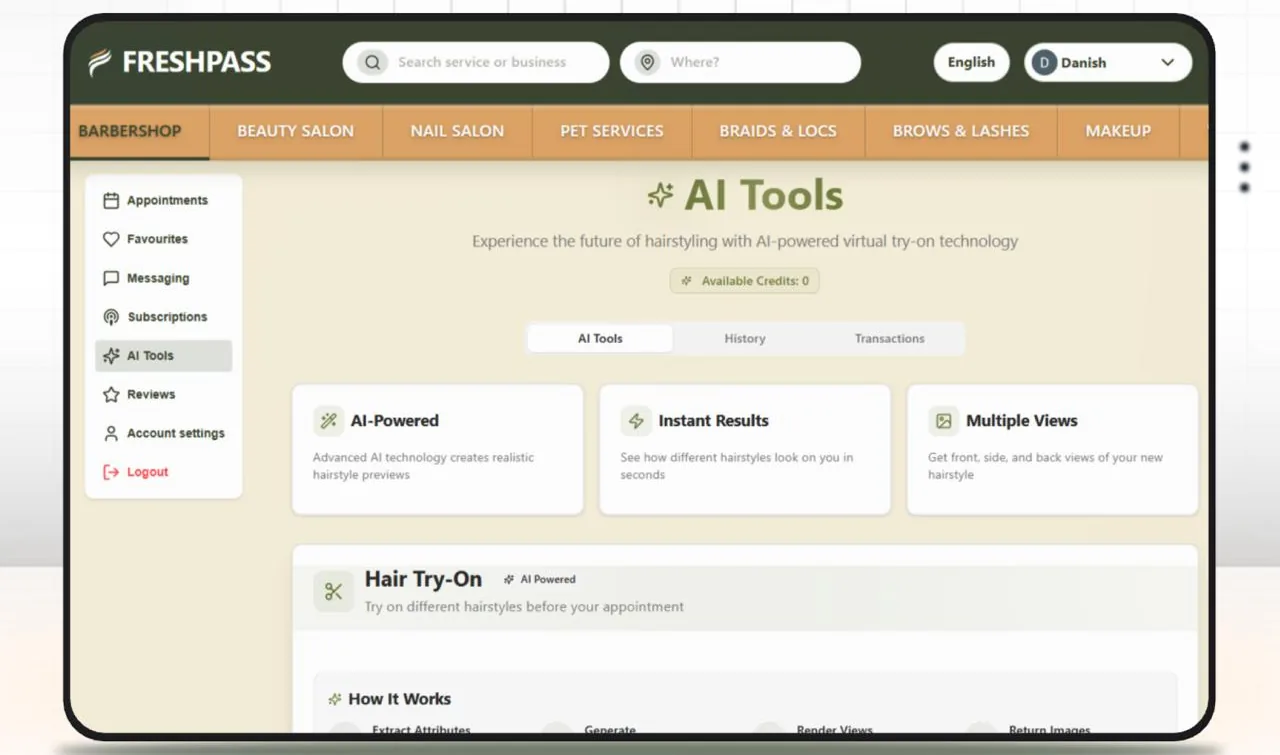This screenshot has height=755, width=1280.
Task: Click the sparkle icon beside AI Tools heading
Action: coord(660,195)
